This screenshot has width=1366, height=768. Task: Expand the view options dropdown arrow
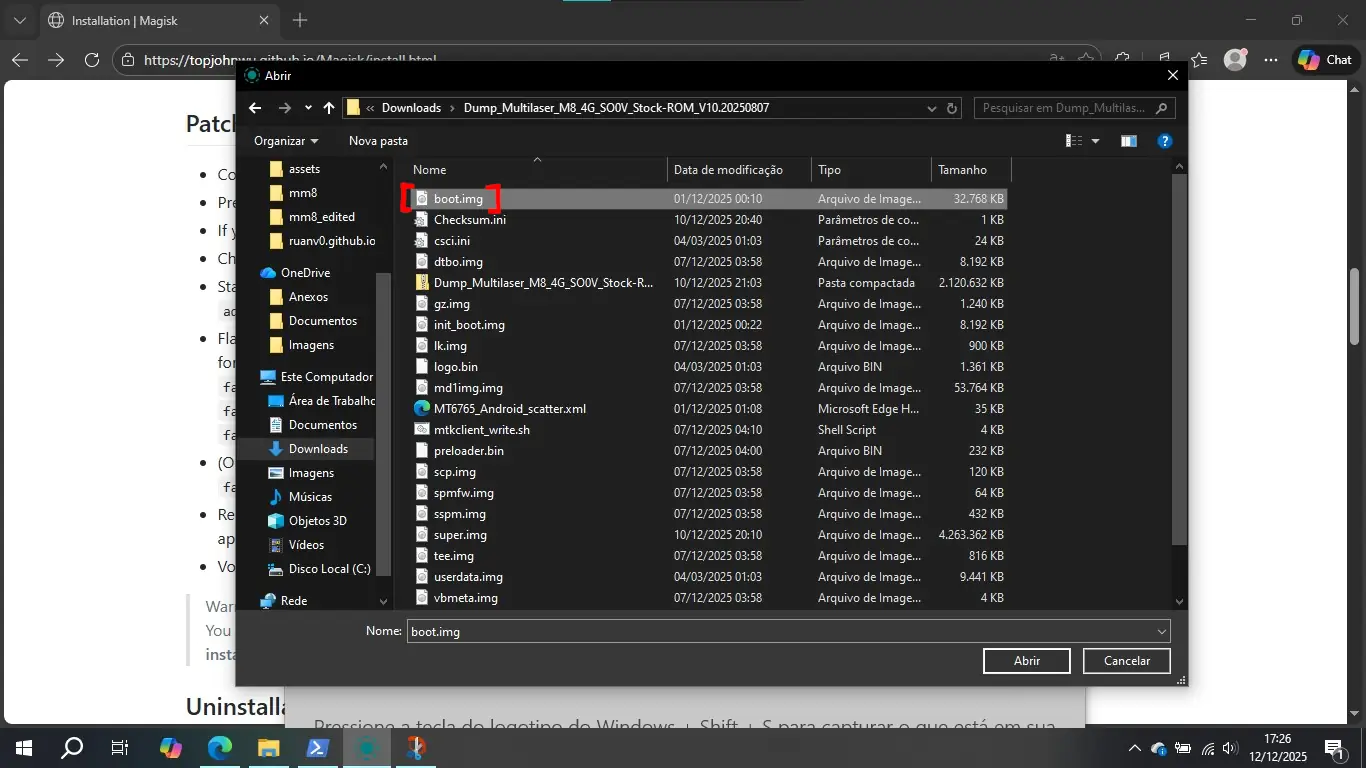click(x=1095, y=141)
